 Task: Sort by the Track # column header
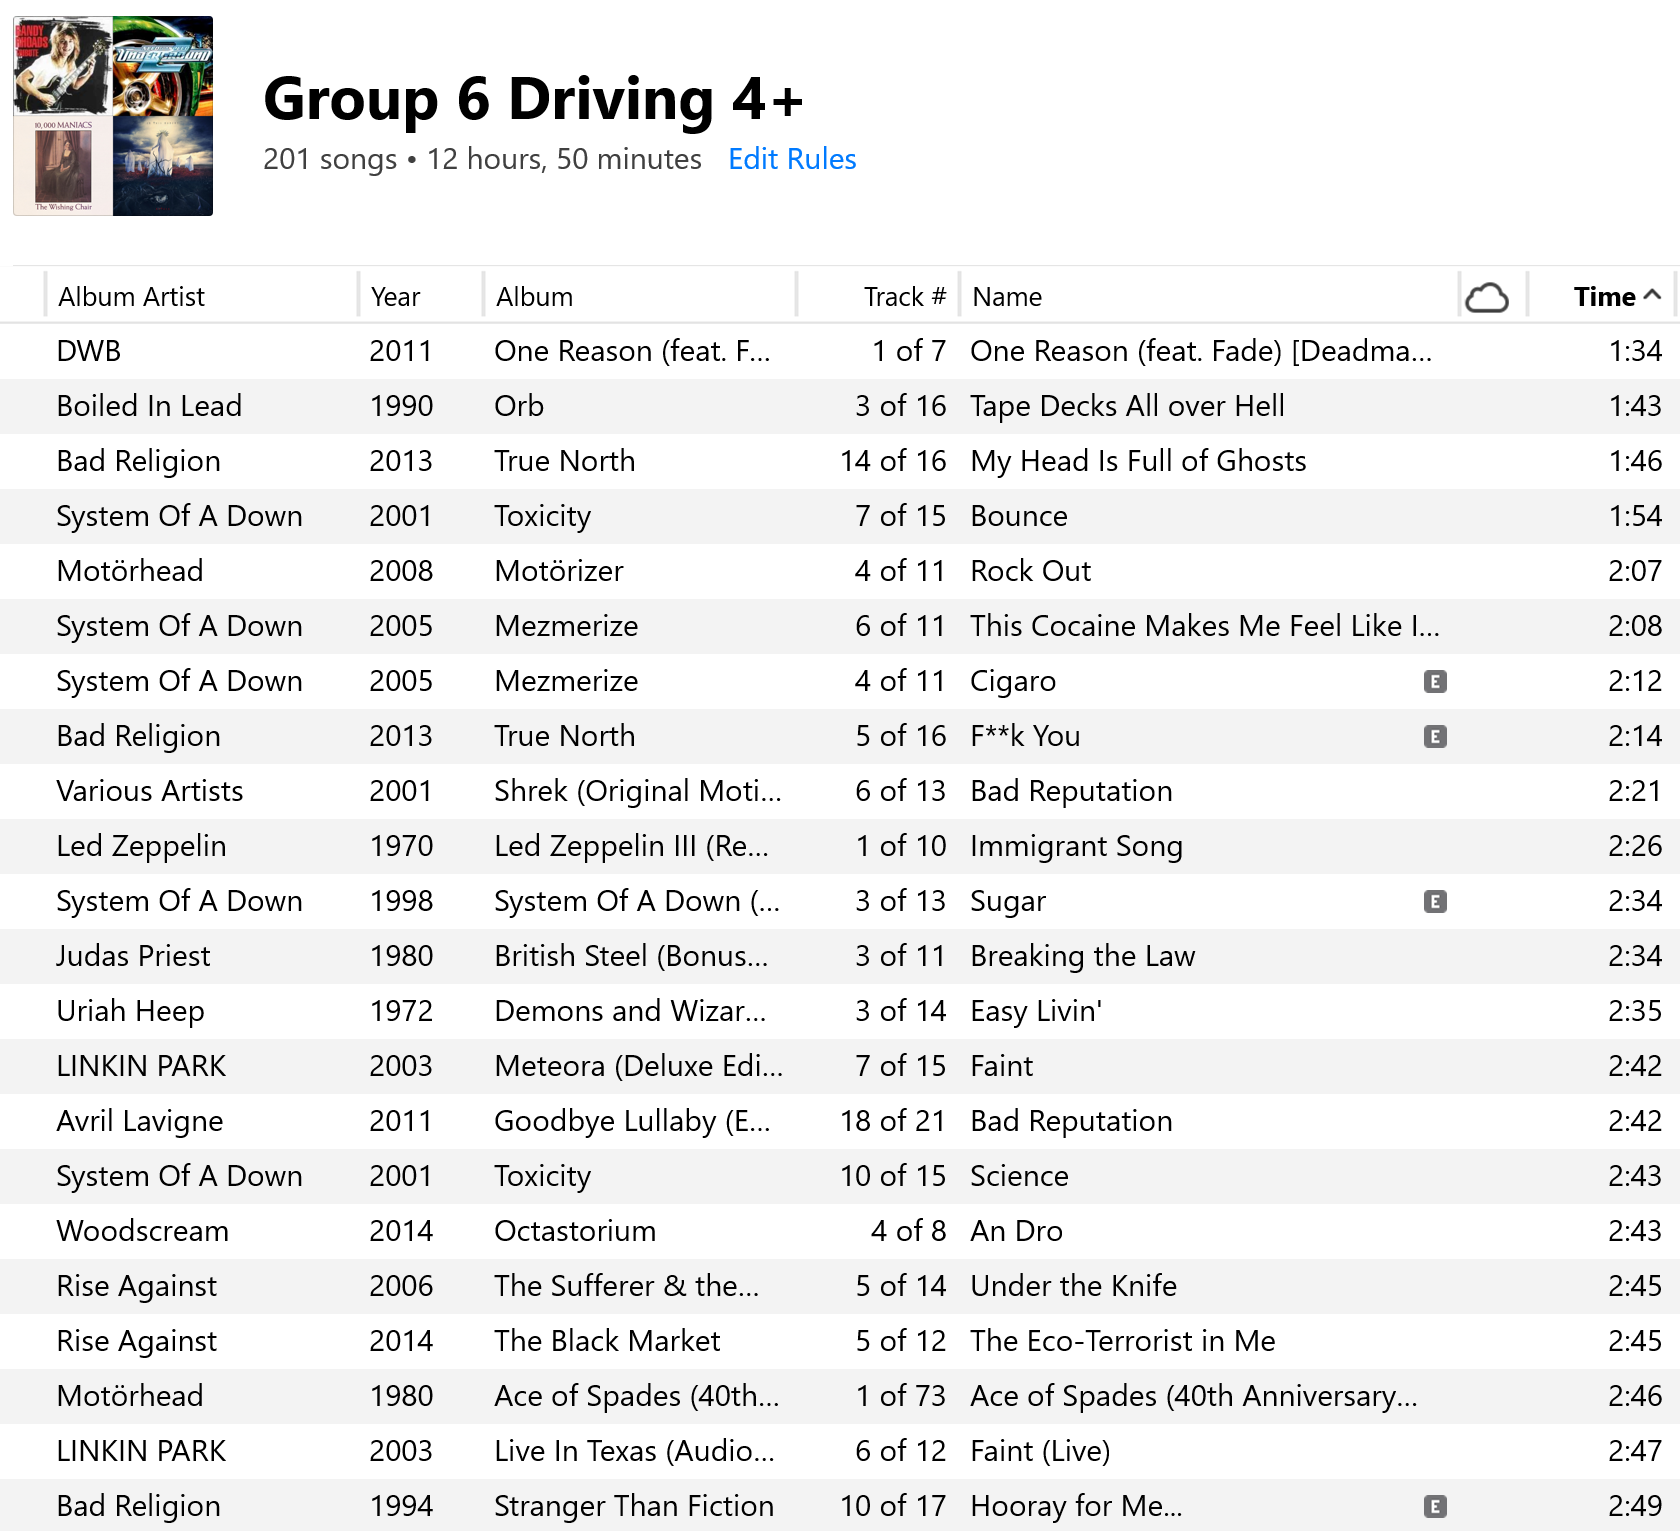[903, 297]
